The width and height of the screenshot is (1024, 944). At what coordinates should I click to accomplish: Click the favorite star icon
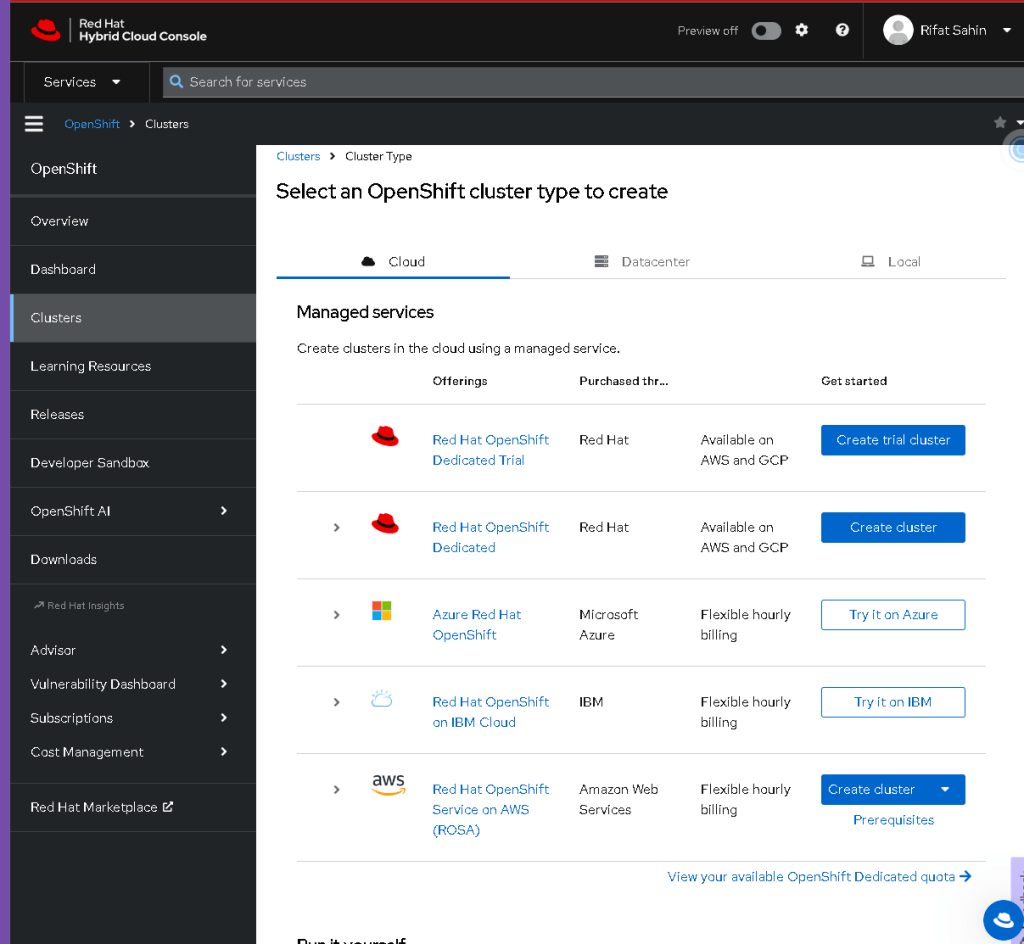999,122
